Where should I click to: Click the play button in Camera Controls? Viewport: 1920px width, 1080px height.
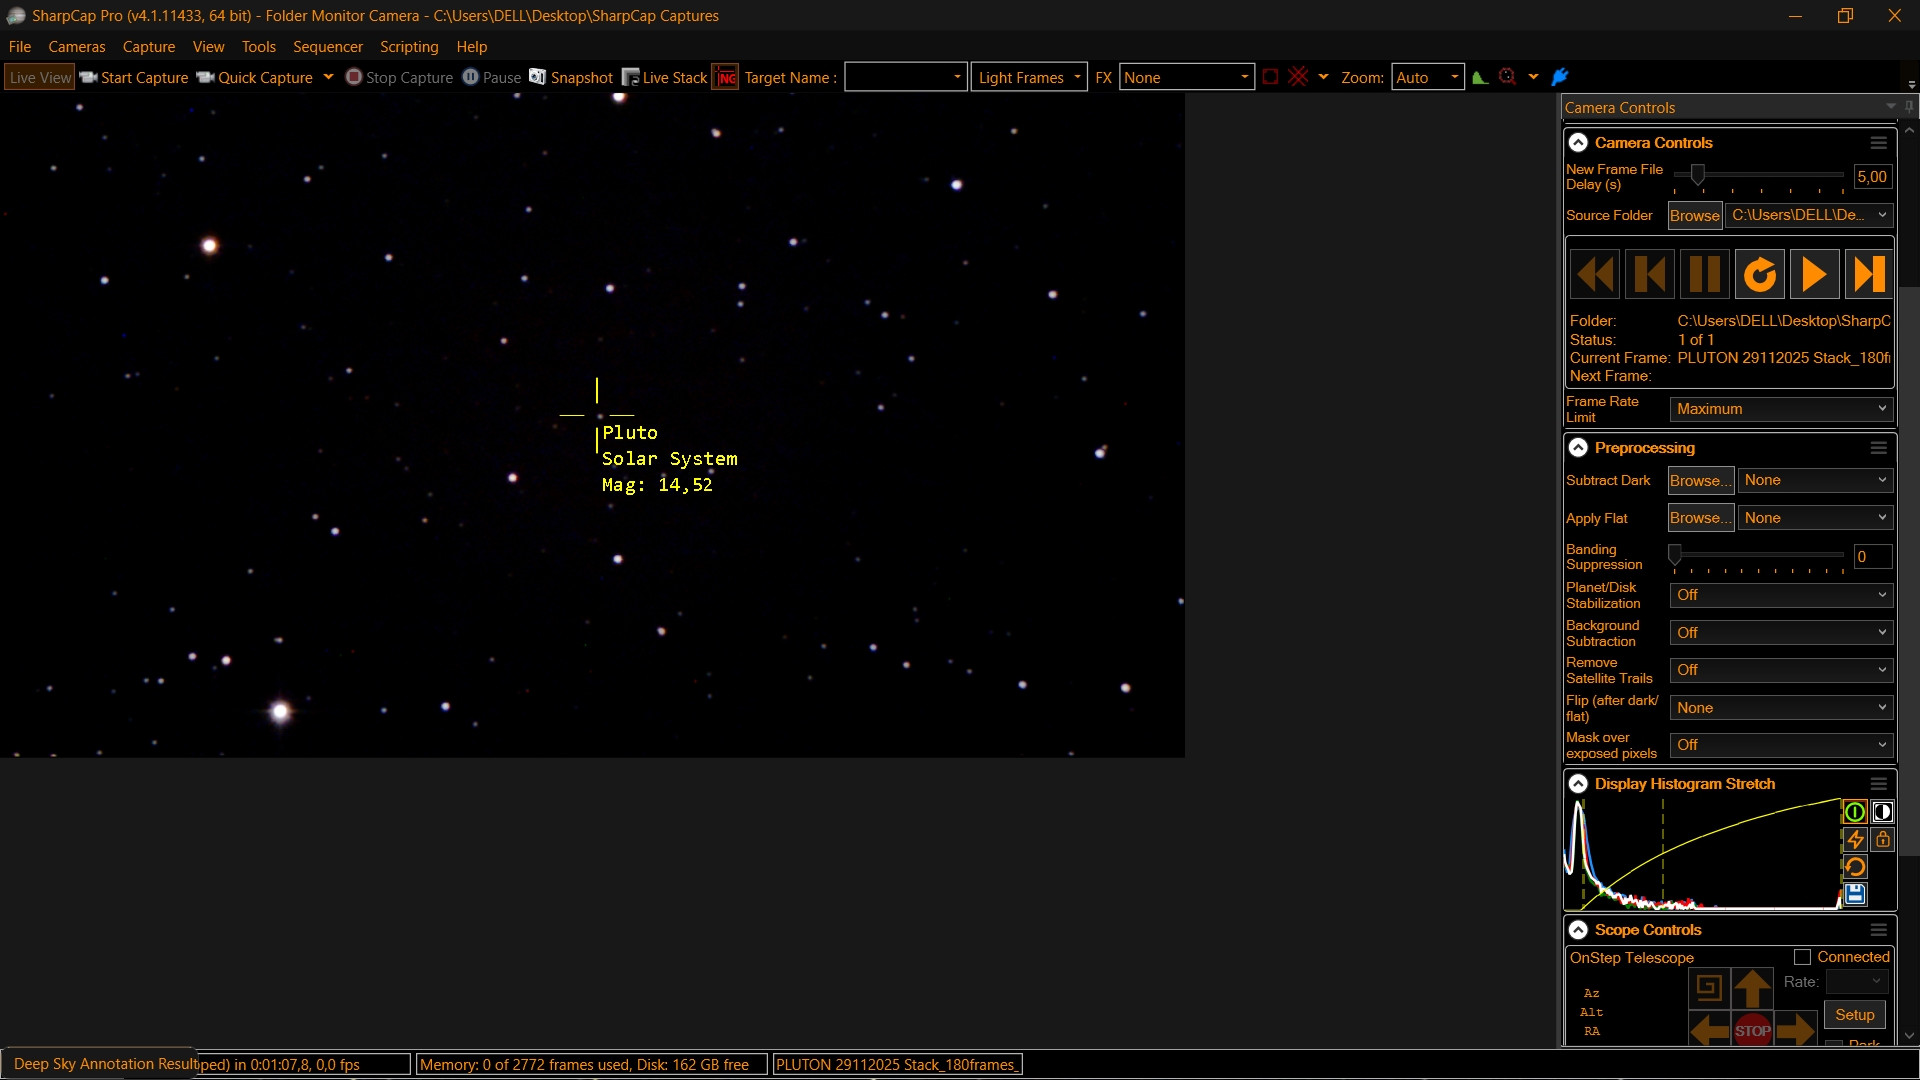pyautogui.click(x=1814, y=274)
